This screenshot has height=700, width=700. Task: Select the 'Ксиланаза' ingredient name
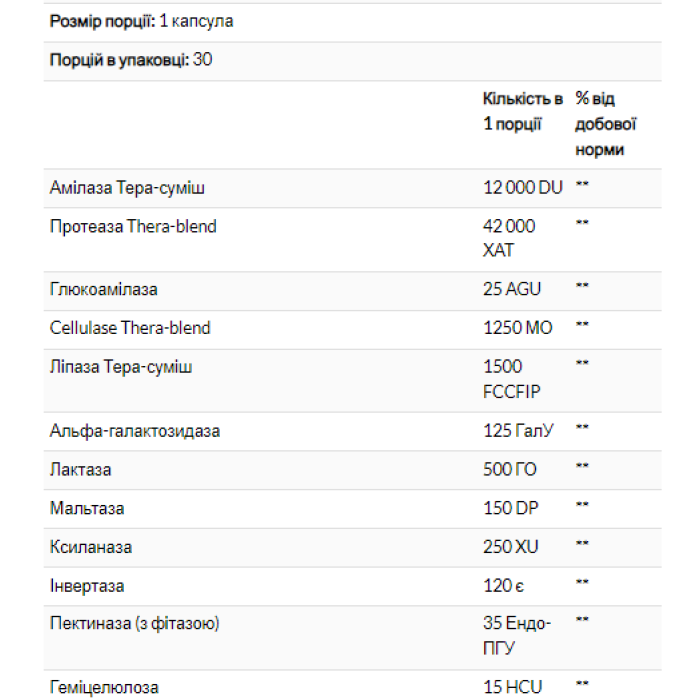[x=91, y=548]
